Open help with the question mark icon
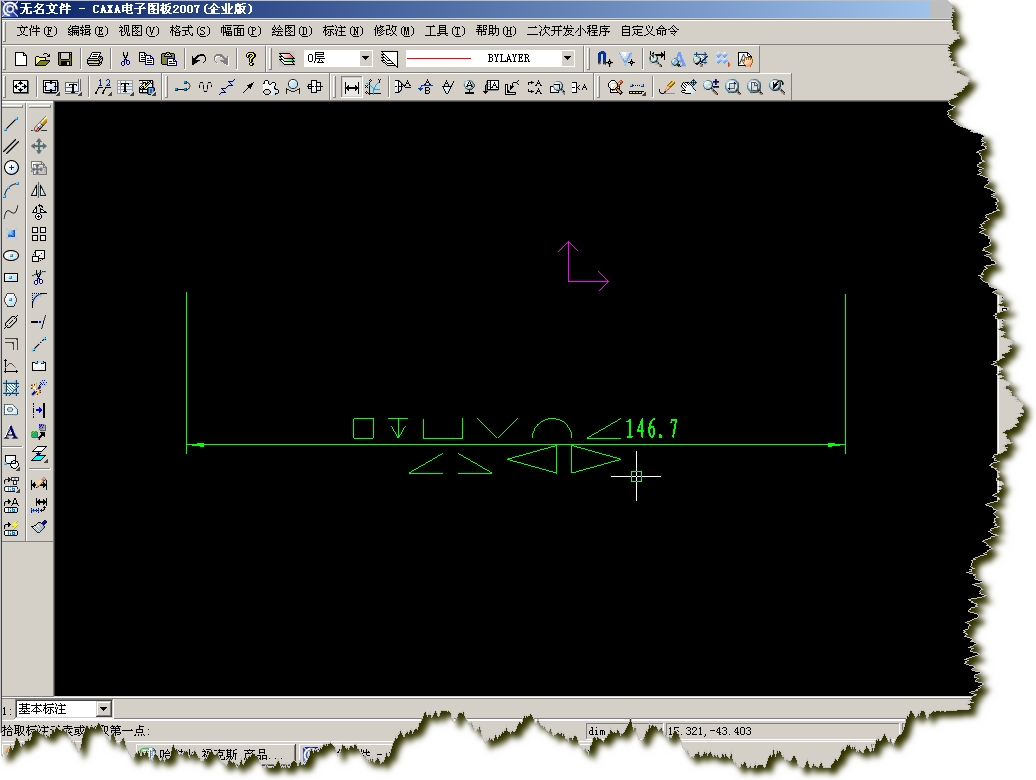1036x780 pixels. click(x=250, y=59)
